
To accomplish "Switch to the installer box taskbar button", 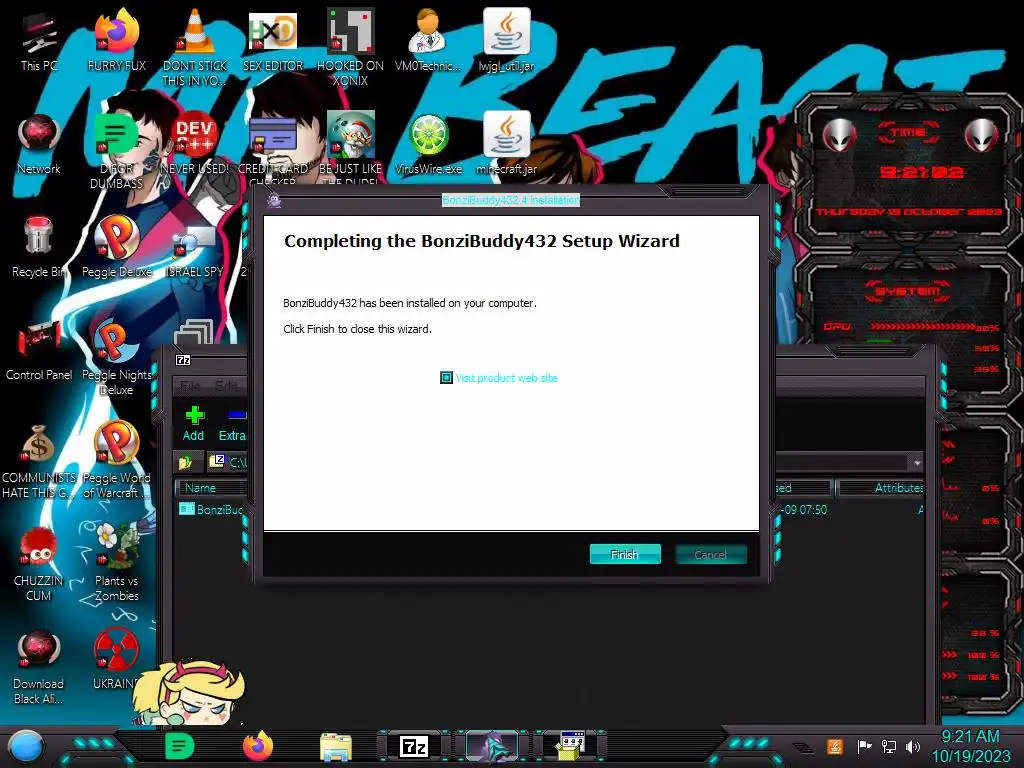I will pos(570,746).
